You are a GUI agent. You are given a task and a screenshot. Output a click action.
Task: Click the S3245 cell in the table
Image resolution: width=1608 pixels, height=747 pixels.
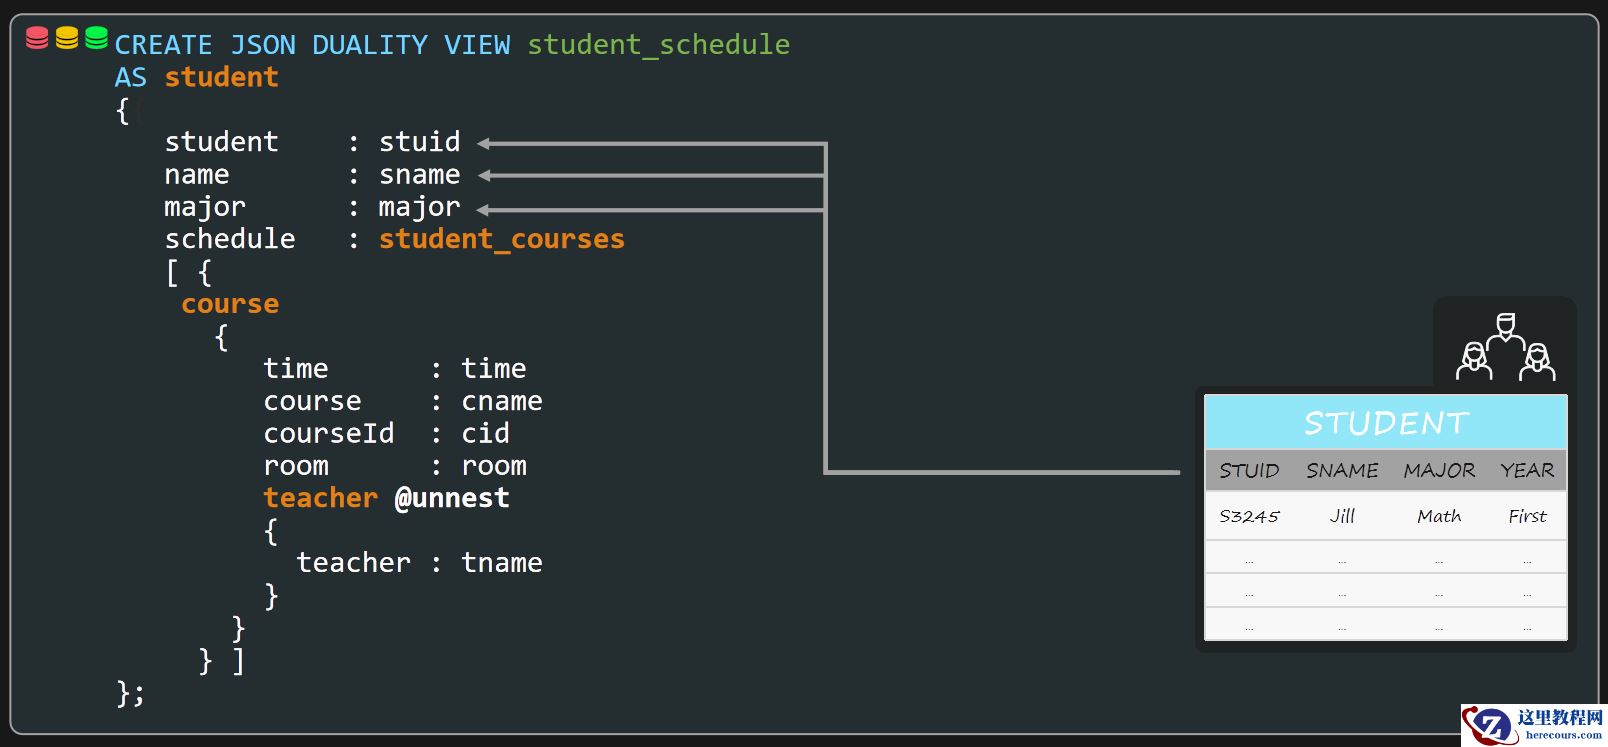[1249, 516]
